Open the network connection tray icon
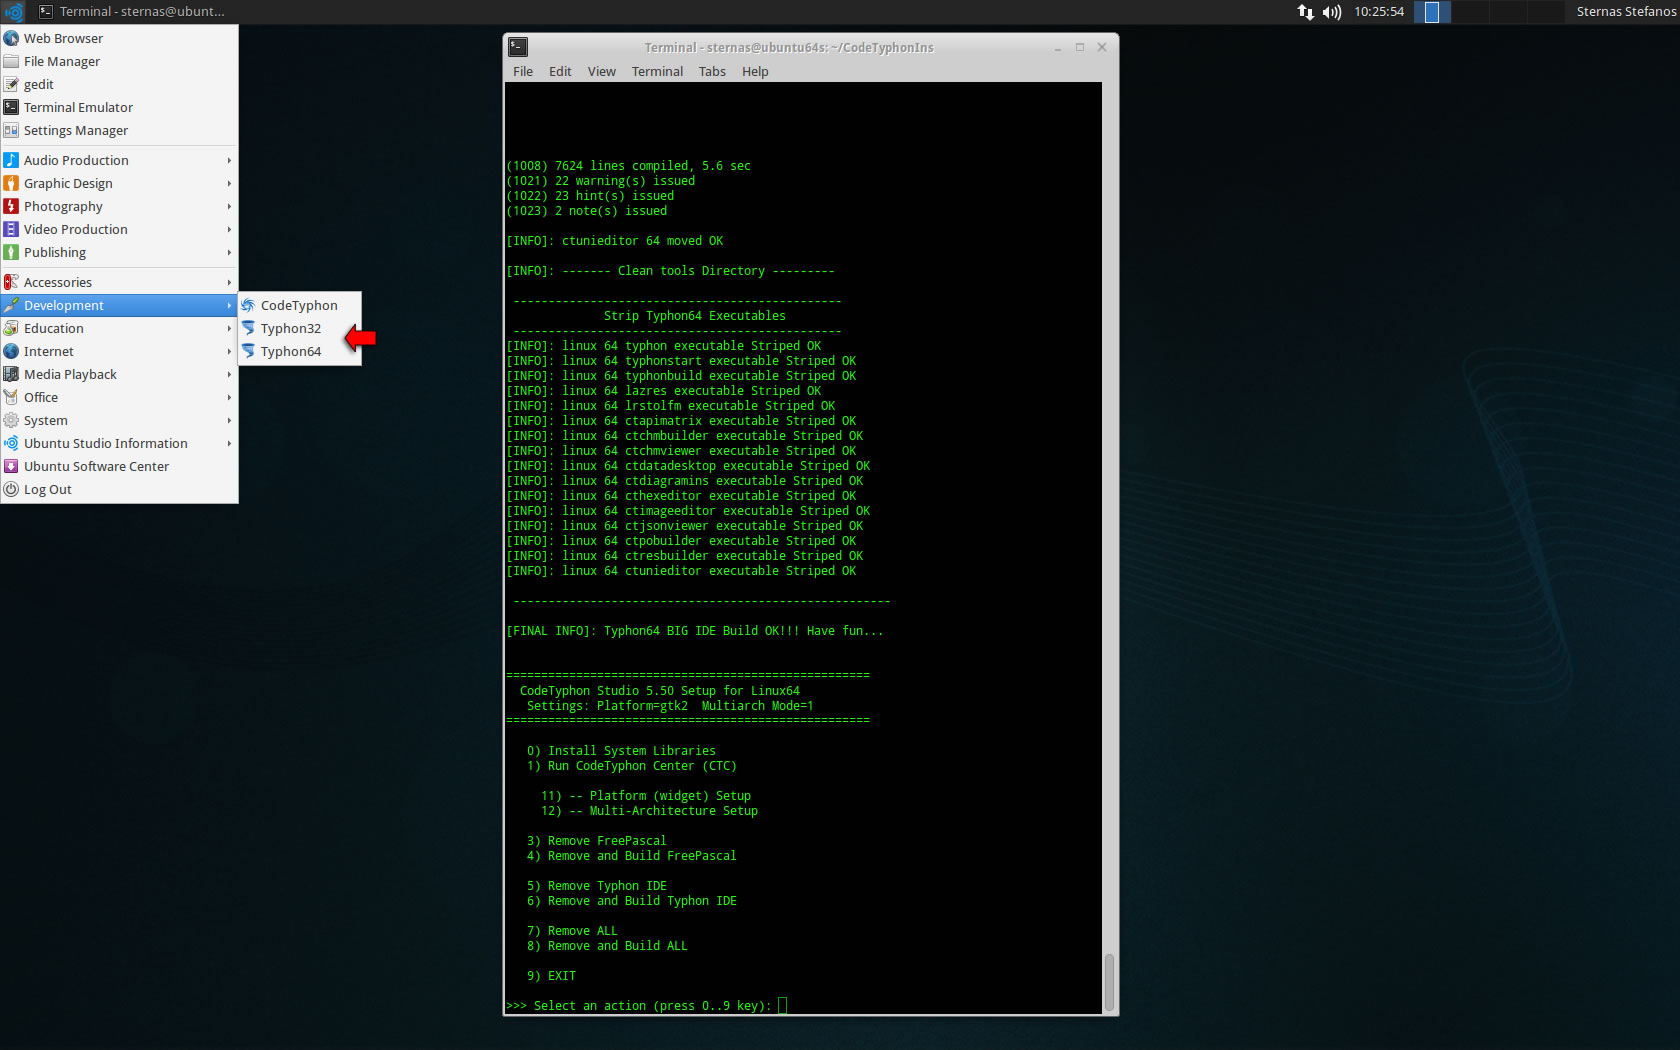 point(1306,12)
